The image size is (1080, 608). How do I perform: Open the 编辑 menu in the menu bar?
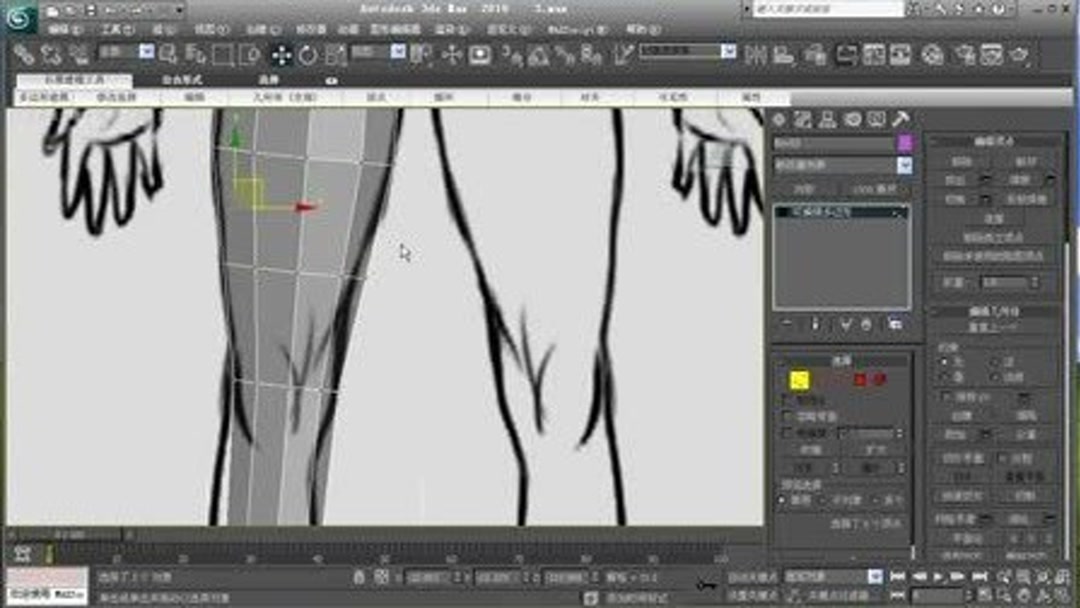(x=60, y=28)
